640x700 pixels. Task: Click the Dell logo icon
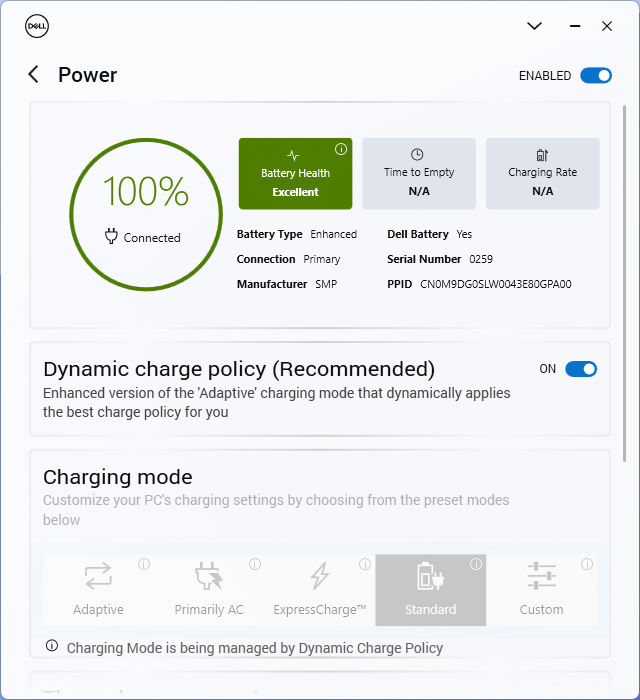click(x=37, y=26)
